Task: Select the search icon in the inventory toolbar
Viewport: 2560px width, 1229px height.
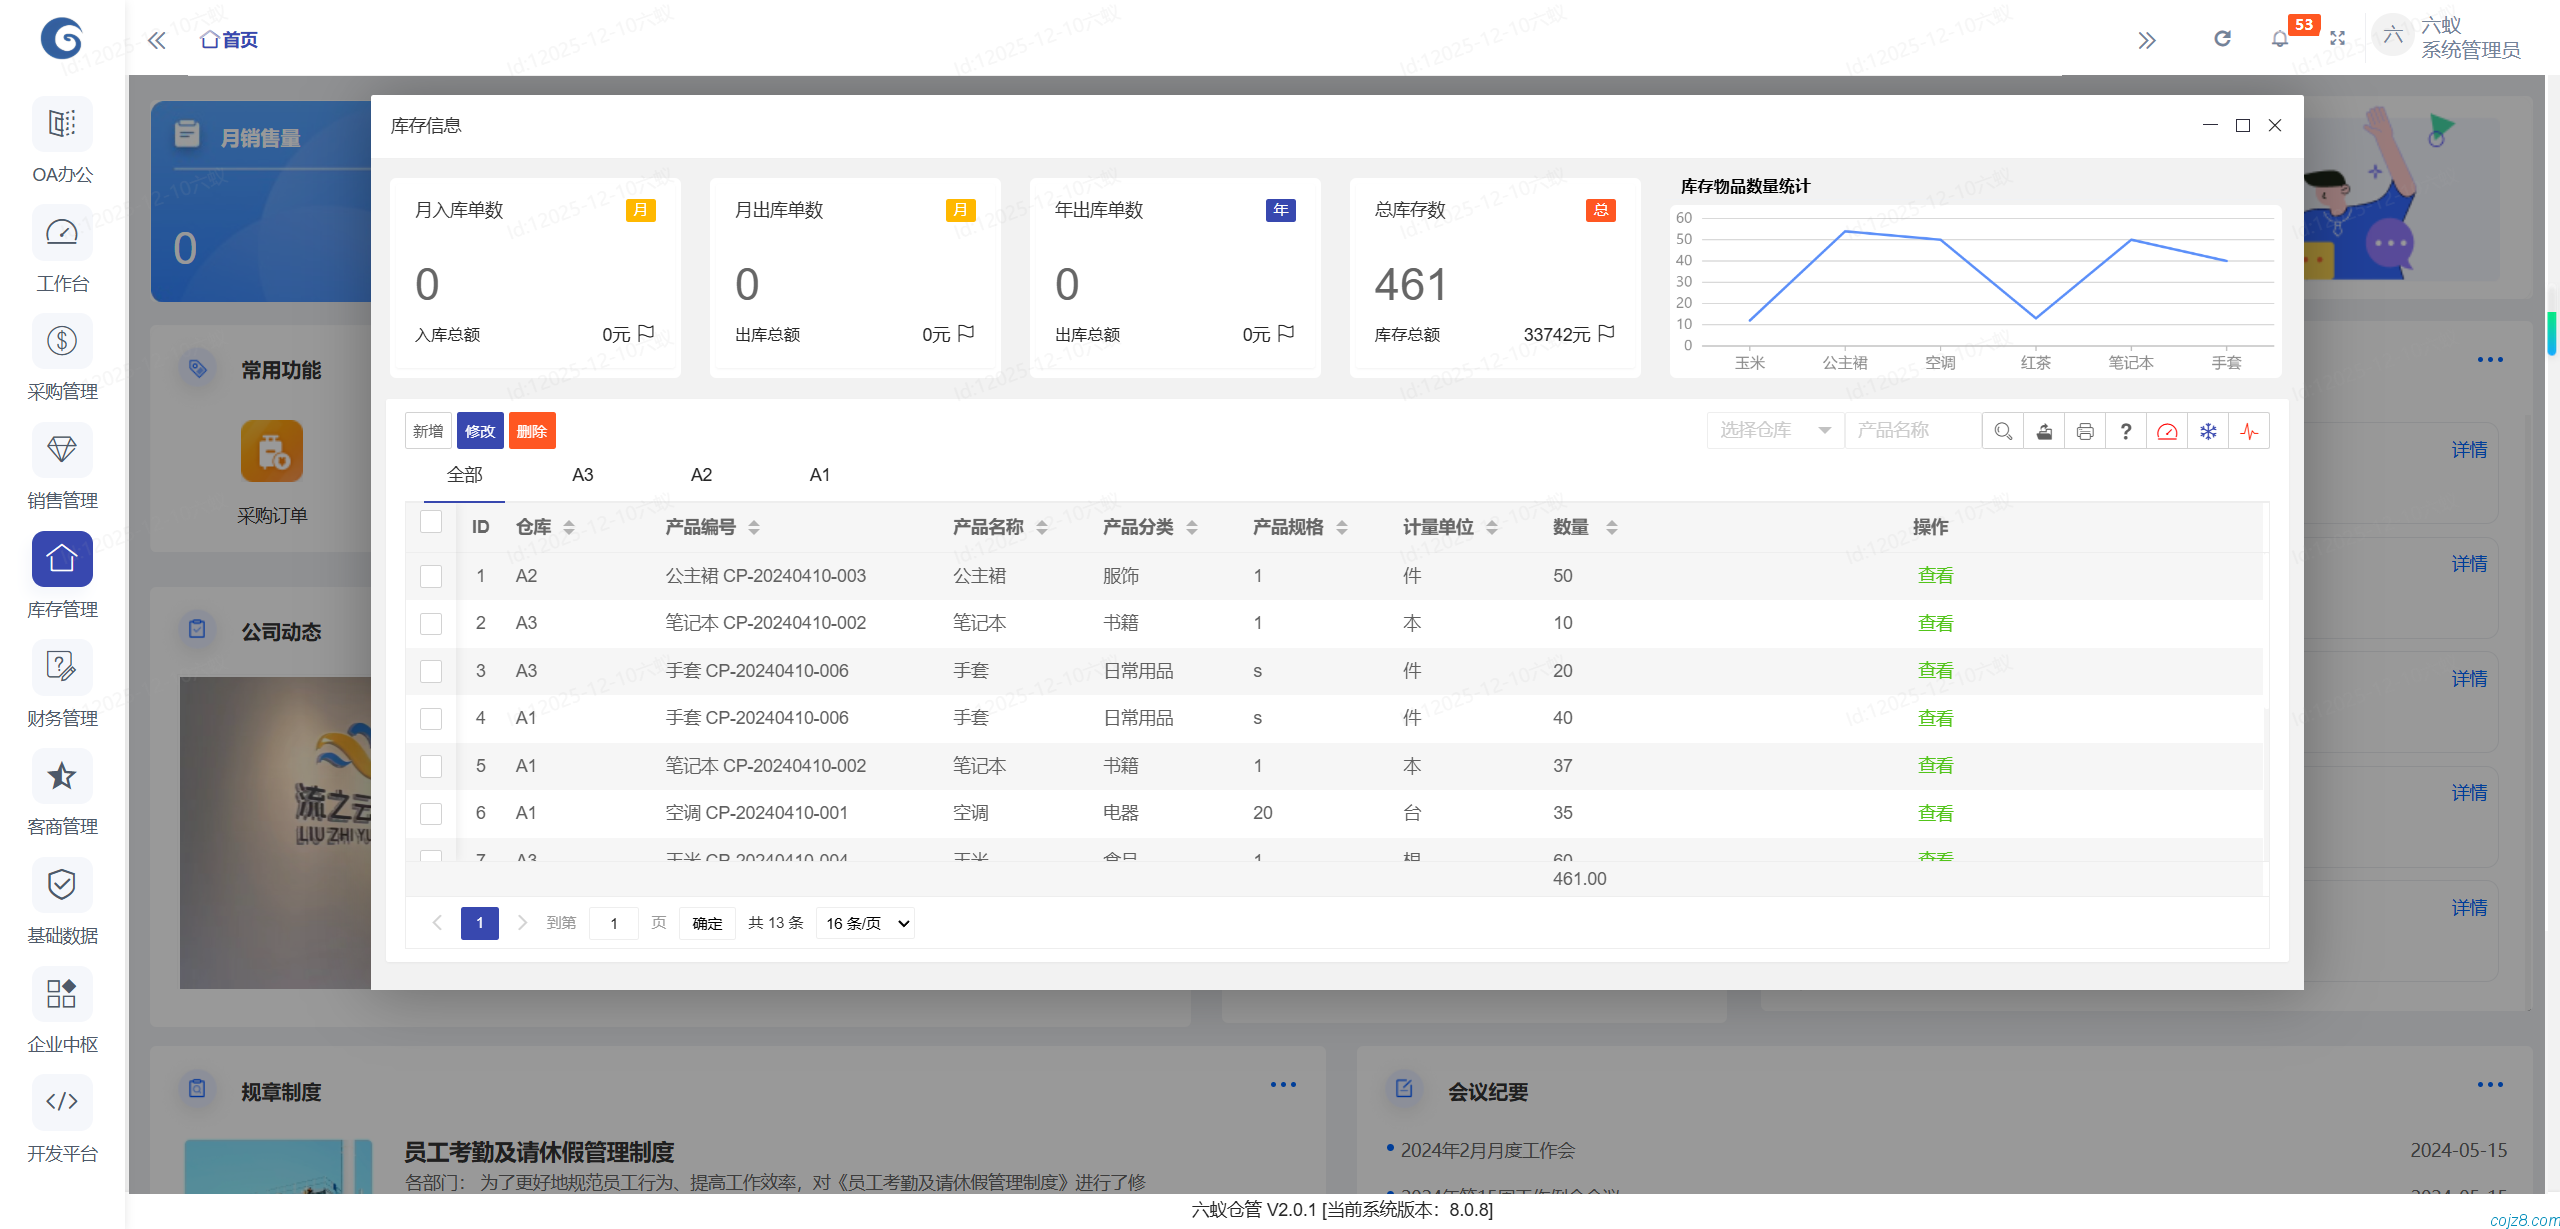Action: pyautogui.click(x=2002, y=430)
